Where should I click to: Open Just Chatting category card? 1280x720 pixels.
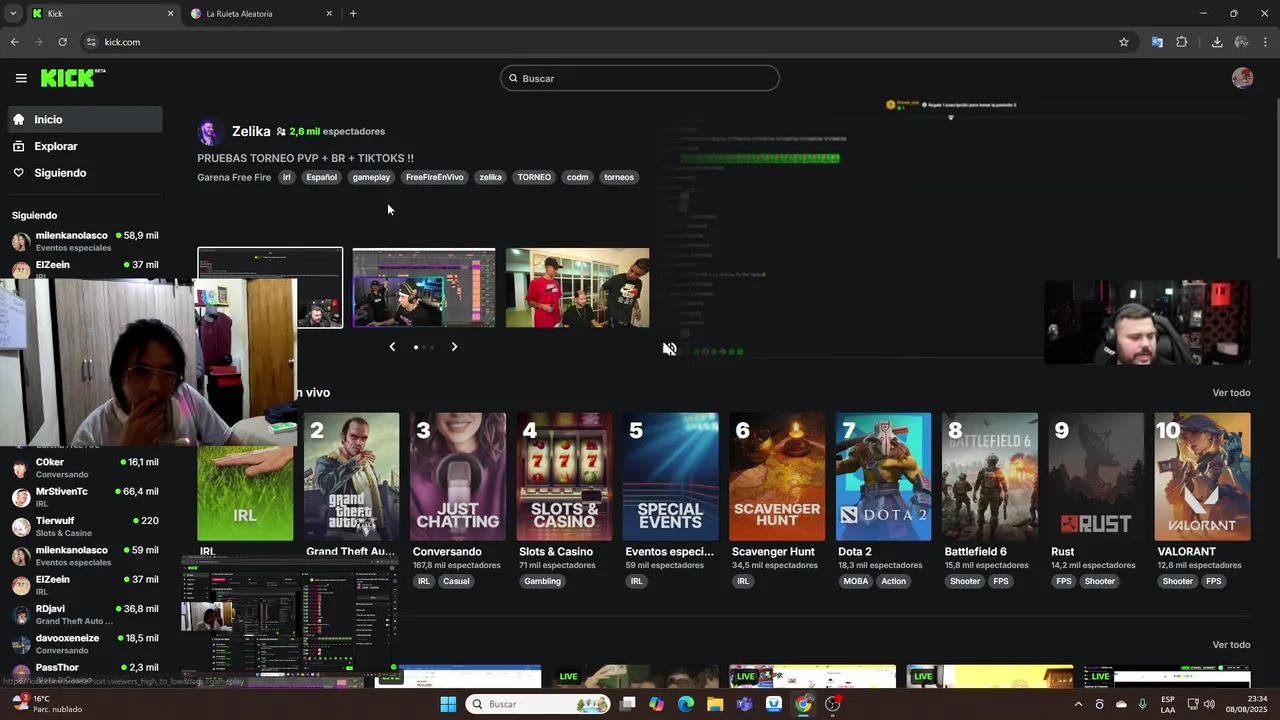(458, 477)
